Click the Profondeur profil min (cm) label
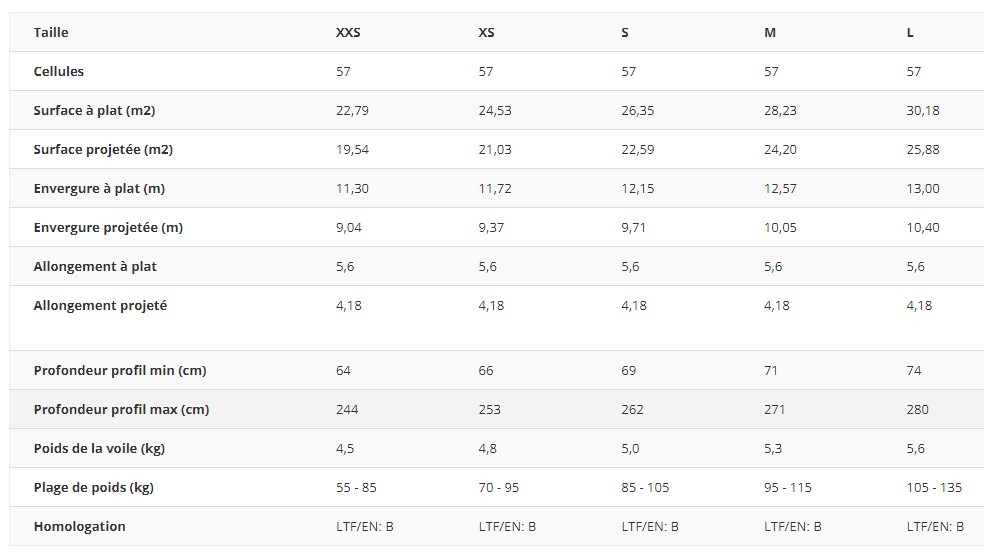 pos(120,371)
